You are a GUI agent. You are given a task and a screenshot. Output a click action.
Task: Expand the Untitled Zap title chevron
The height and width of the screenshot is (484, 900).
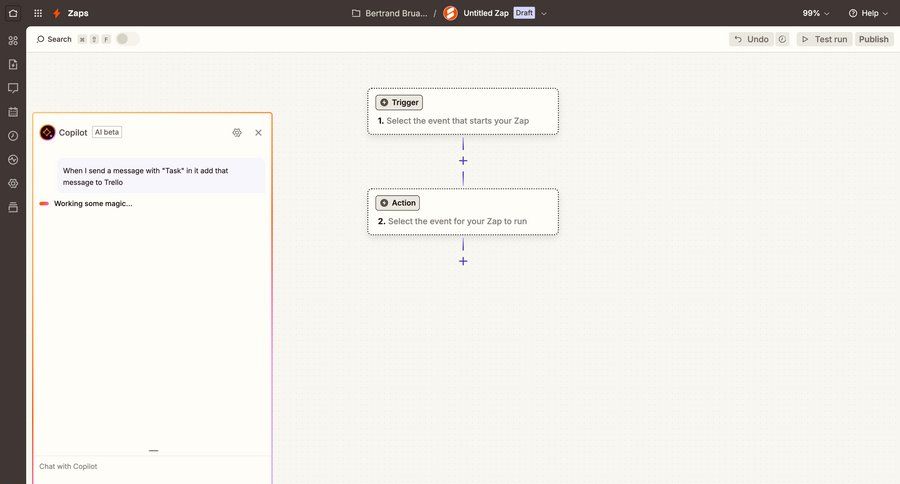pyautogui.click(x=544, y=13)
